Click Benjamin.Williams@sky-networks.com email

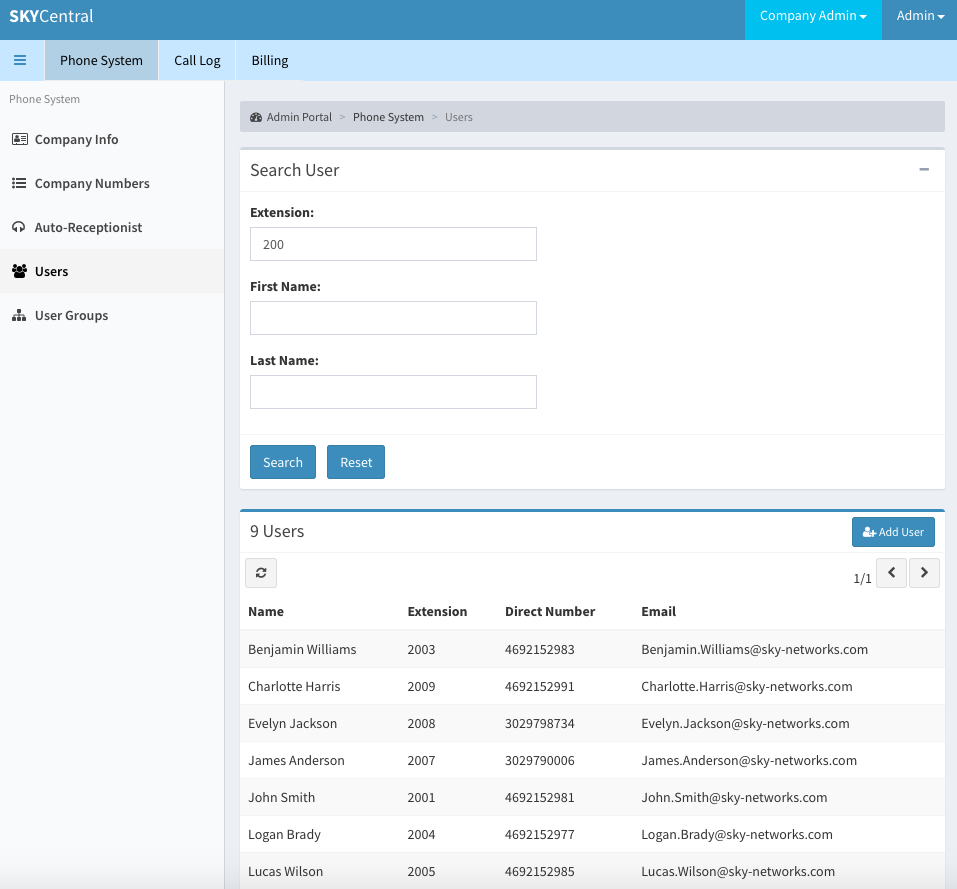coord(754,649)
